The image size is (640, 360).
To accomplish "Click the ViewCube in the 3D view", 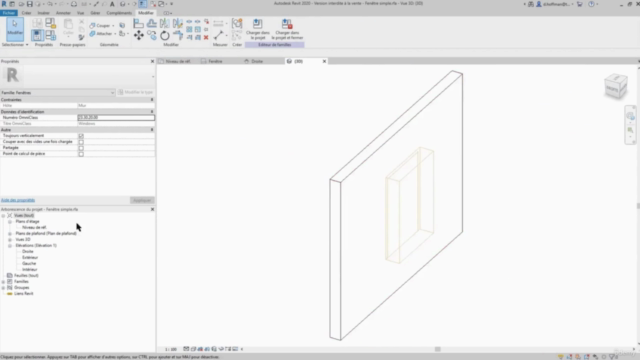I will coord(616,86).
